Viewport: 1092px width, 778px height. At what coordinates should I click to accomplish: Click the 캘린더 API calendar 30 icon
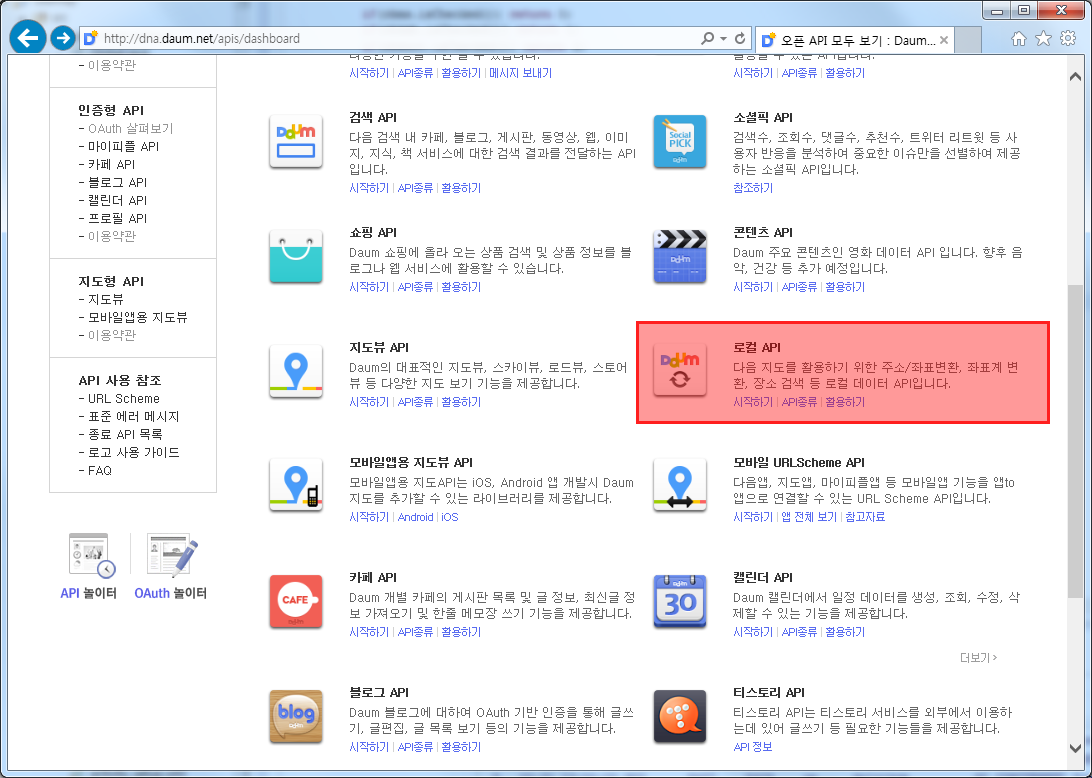click(x=680, y=601)
